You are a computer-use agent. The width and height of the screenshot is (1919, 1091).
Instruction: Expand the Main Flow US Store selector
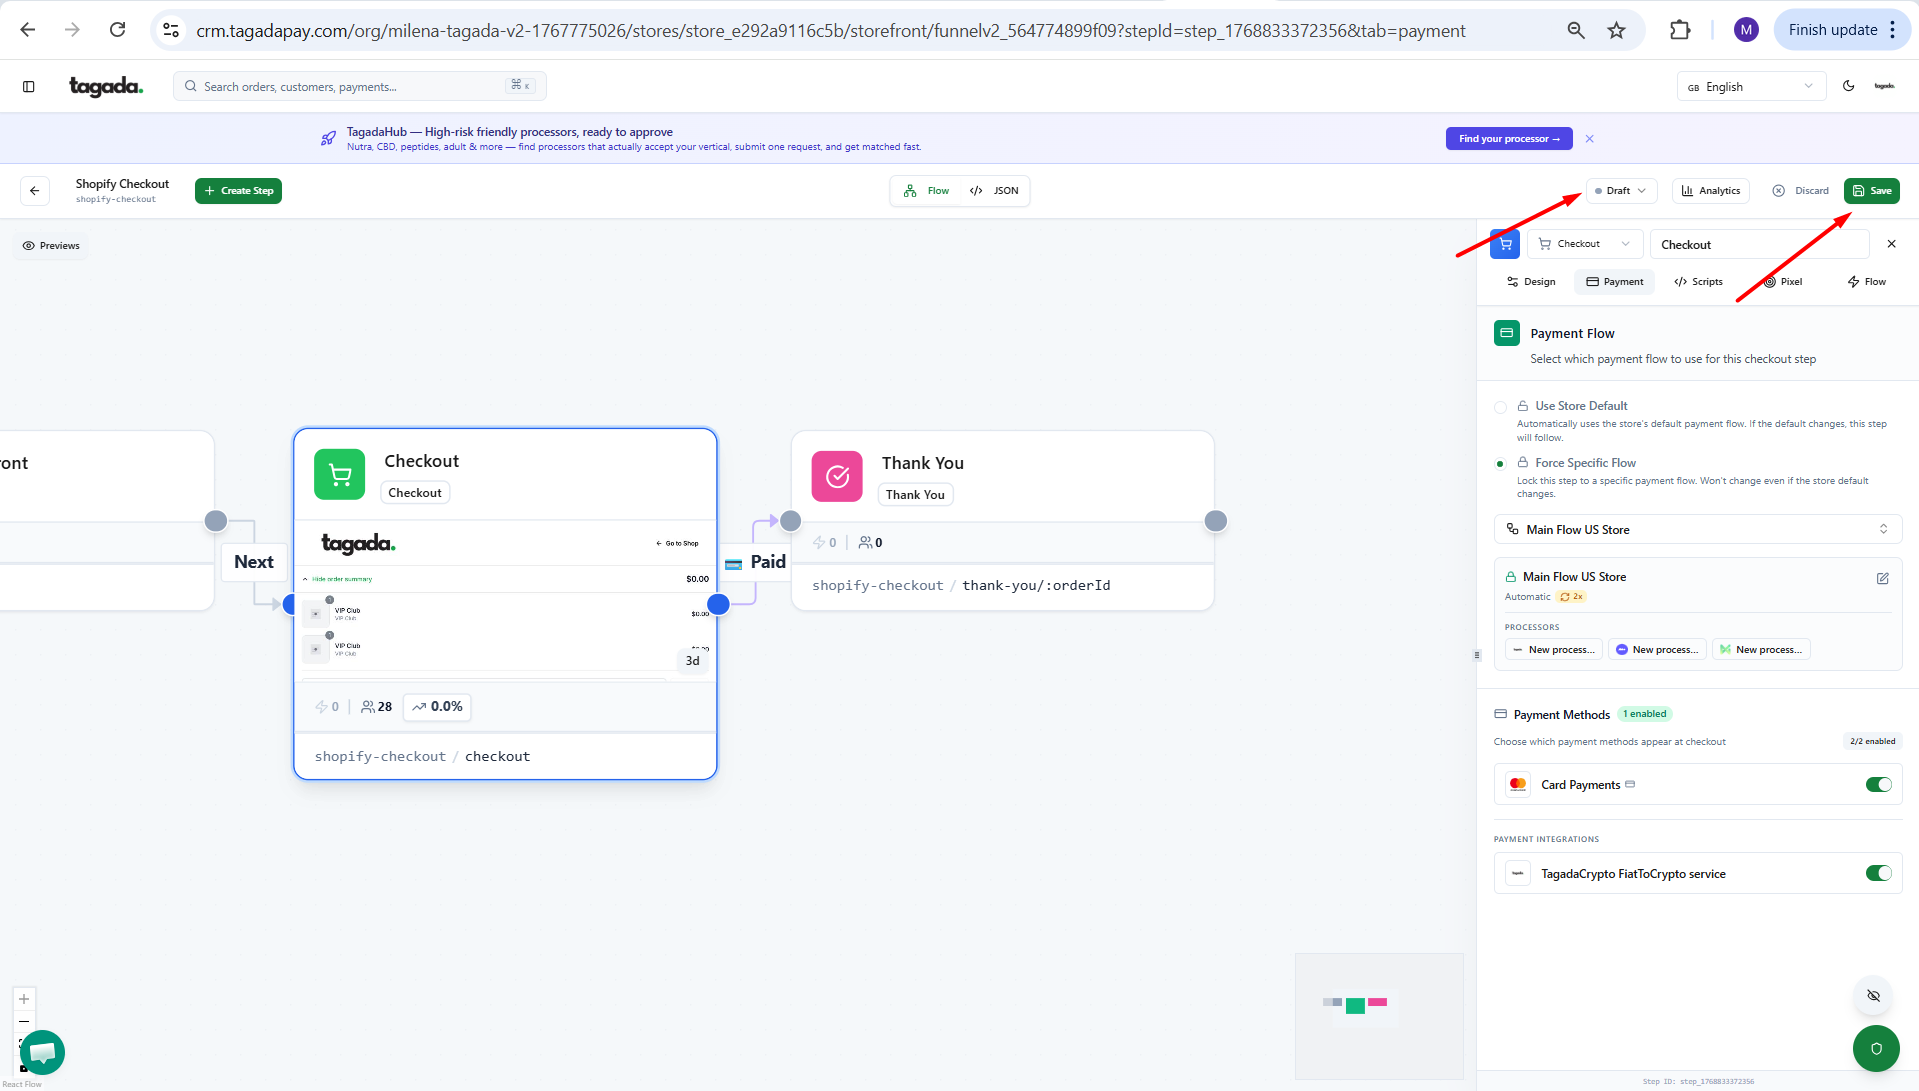(1697, 530)
